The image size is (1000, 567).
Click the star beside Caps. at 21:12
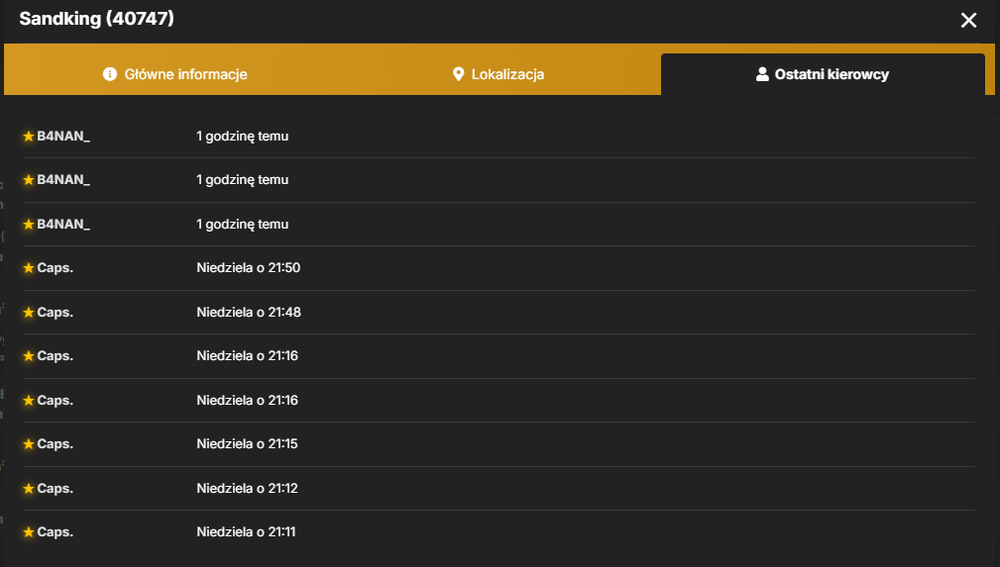pyautogui.click(x=29, y=488)
